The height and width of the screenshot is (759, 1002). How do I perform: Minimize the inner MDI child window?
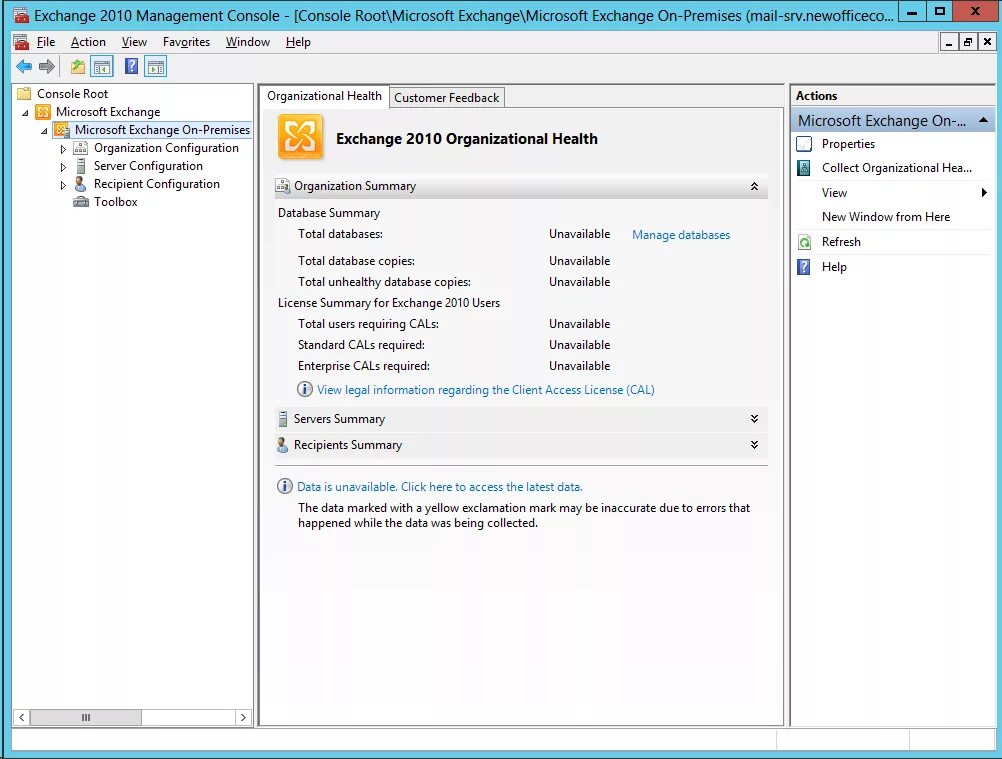coord(949,42)
